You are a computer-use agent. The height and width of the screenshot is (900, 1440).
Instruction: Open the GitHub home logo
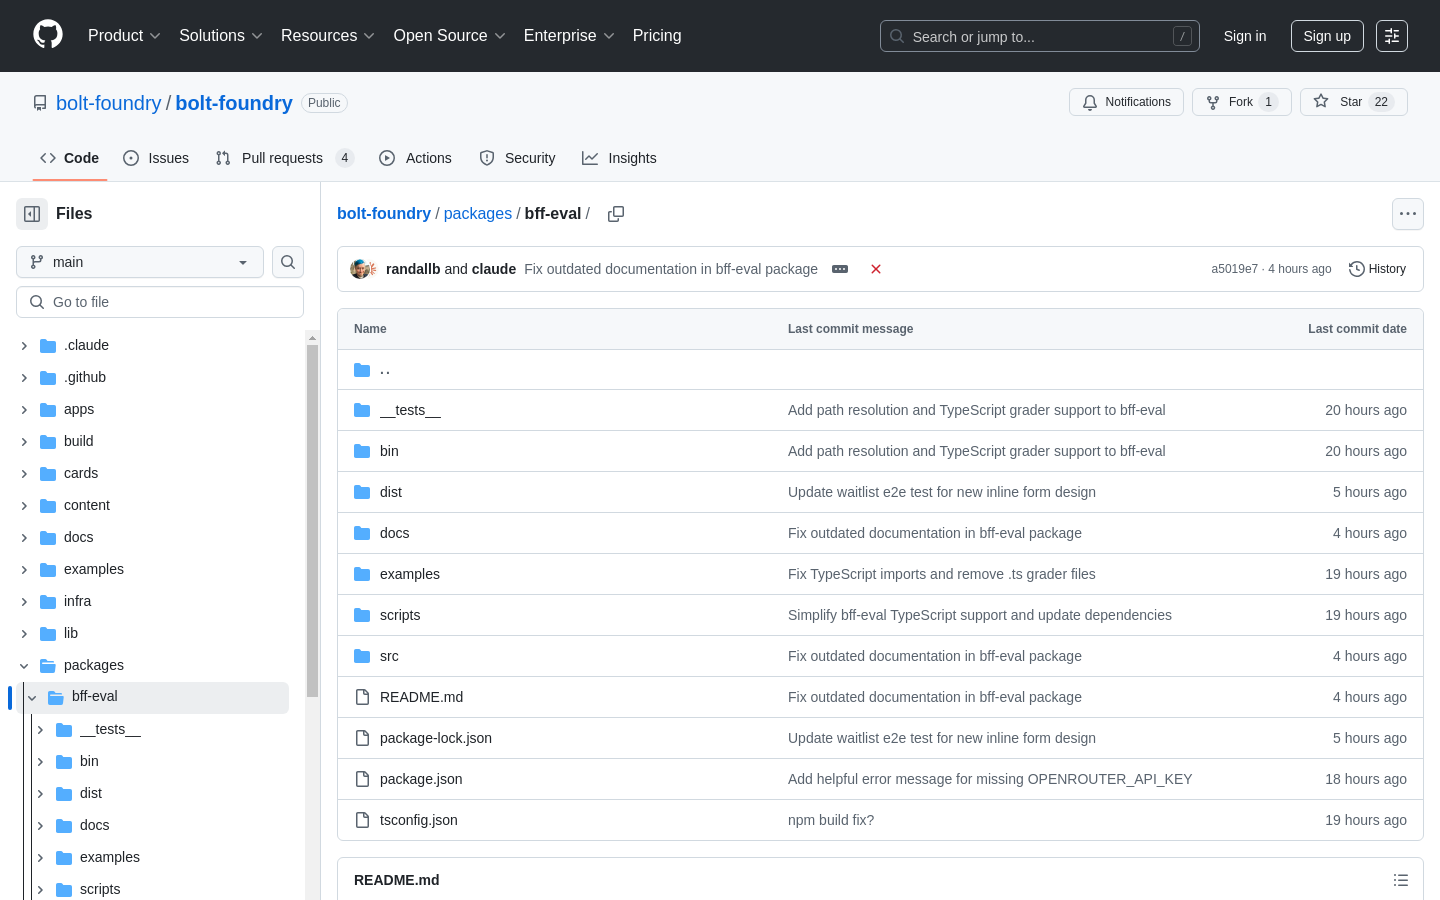point(48,35)
